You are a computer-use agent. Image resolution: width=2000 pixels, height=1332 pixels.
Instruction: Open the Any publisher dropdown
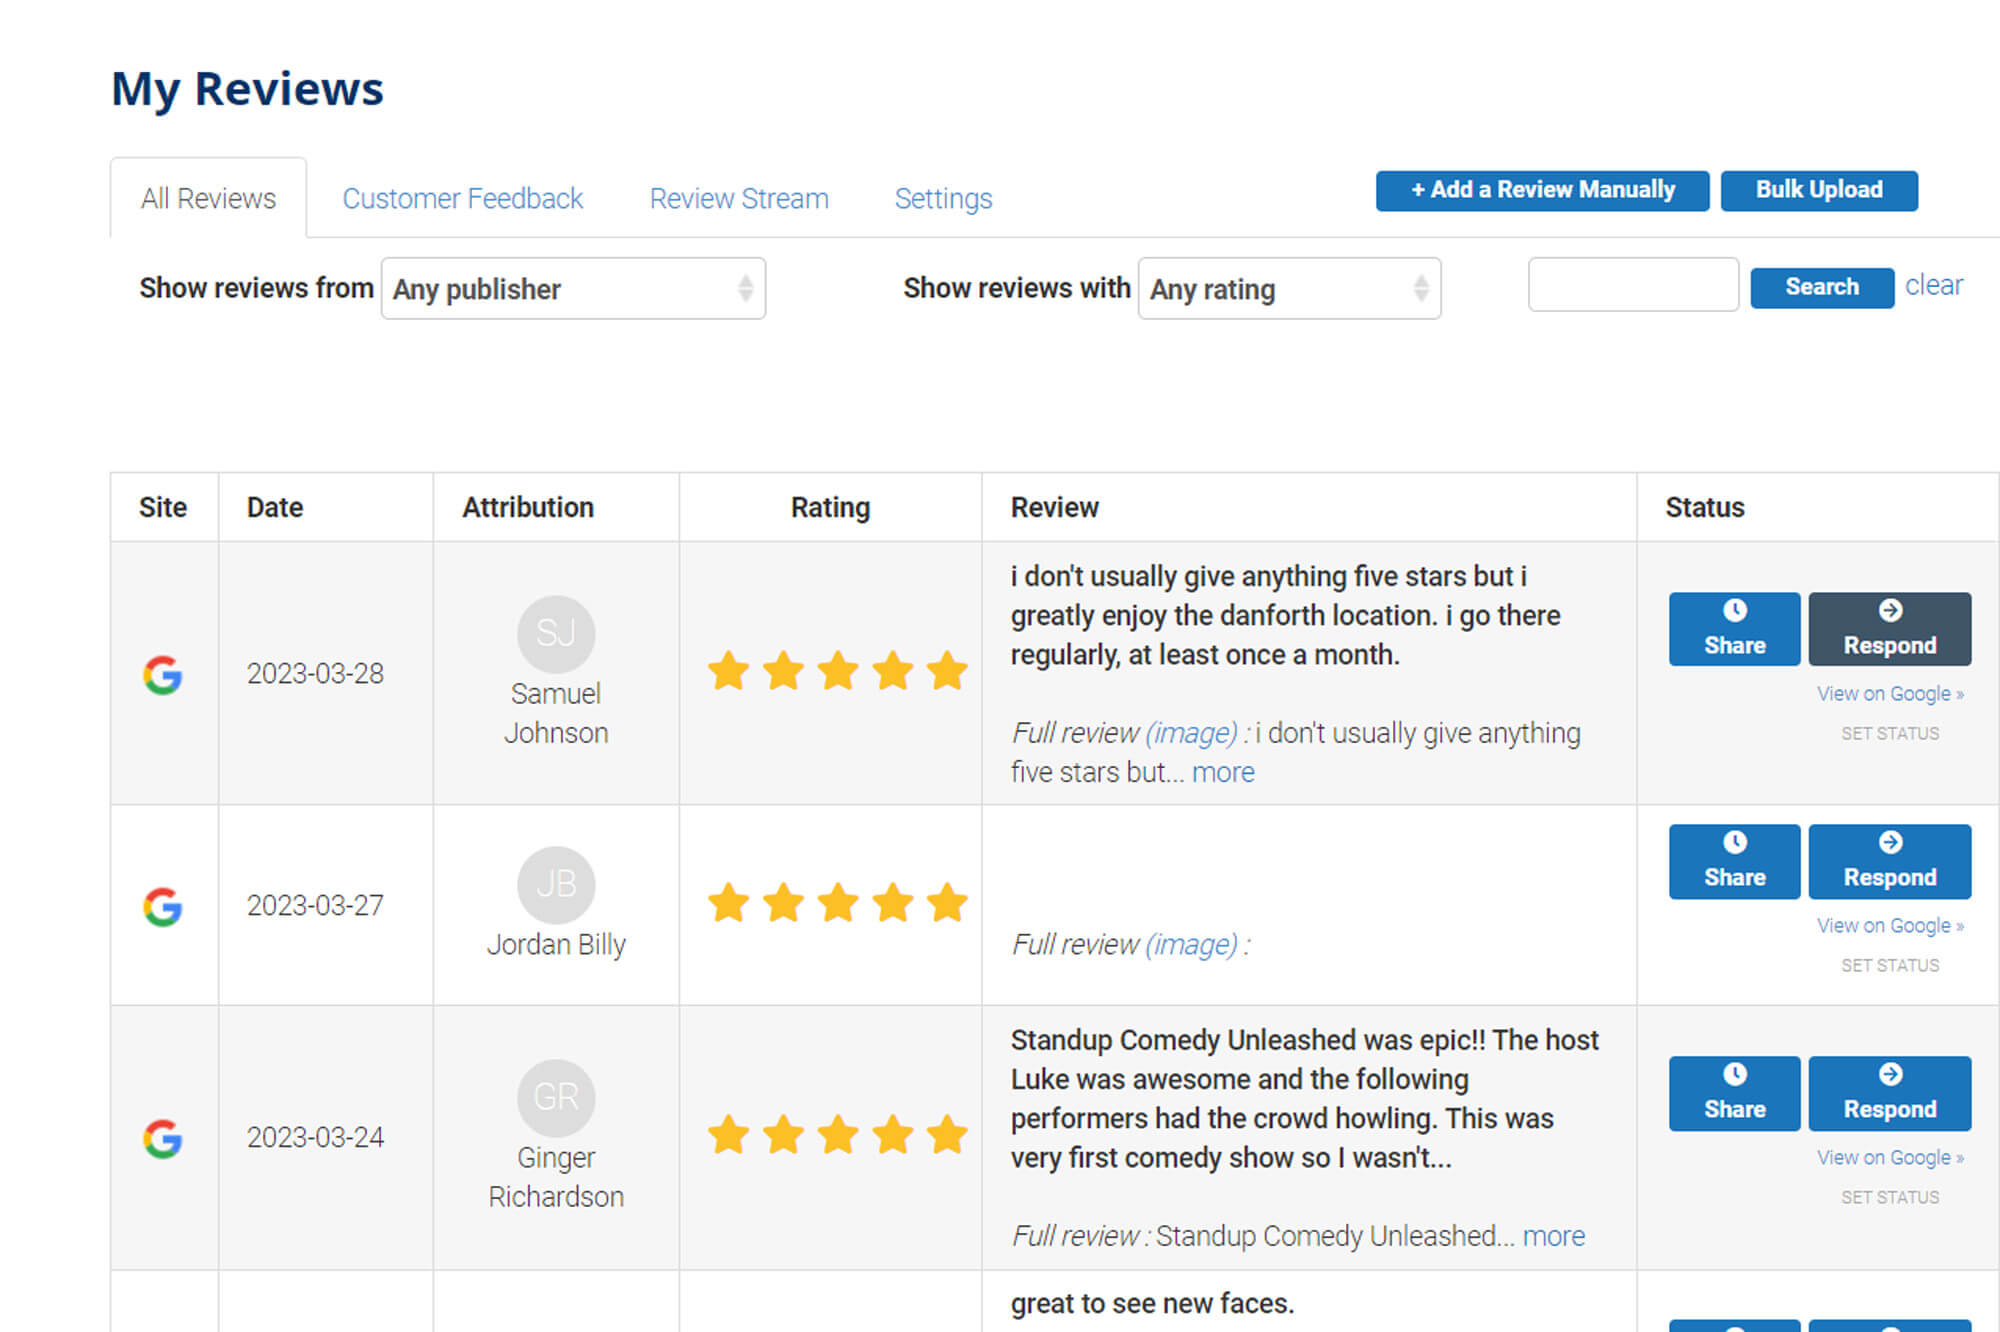click(x=573, y=289)
